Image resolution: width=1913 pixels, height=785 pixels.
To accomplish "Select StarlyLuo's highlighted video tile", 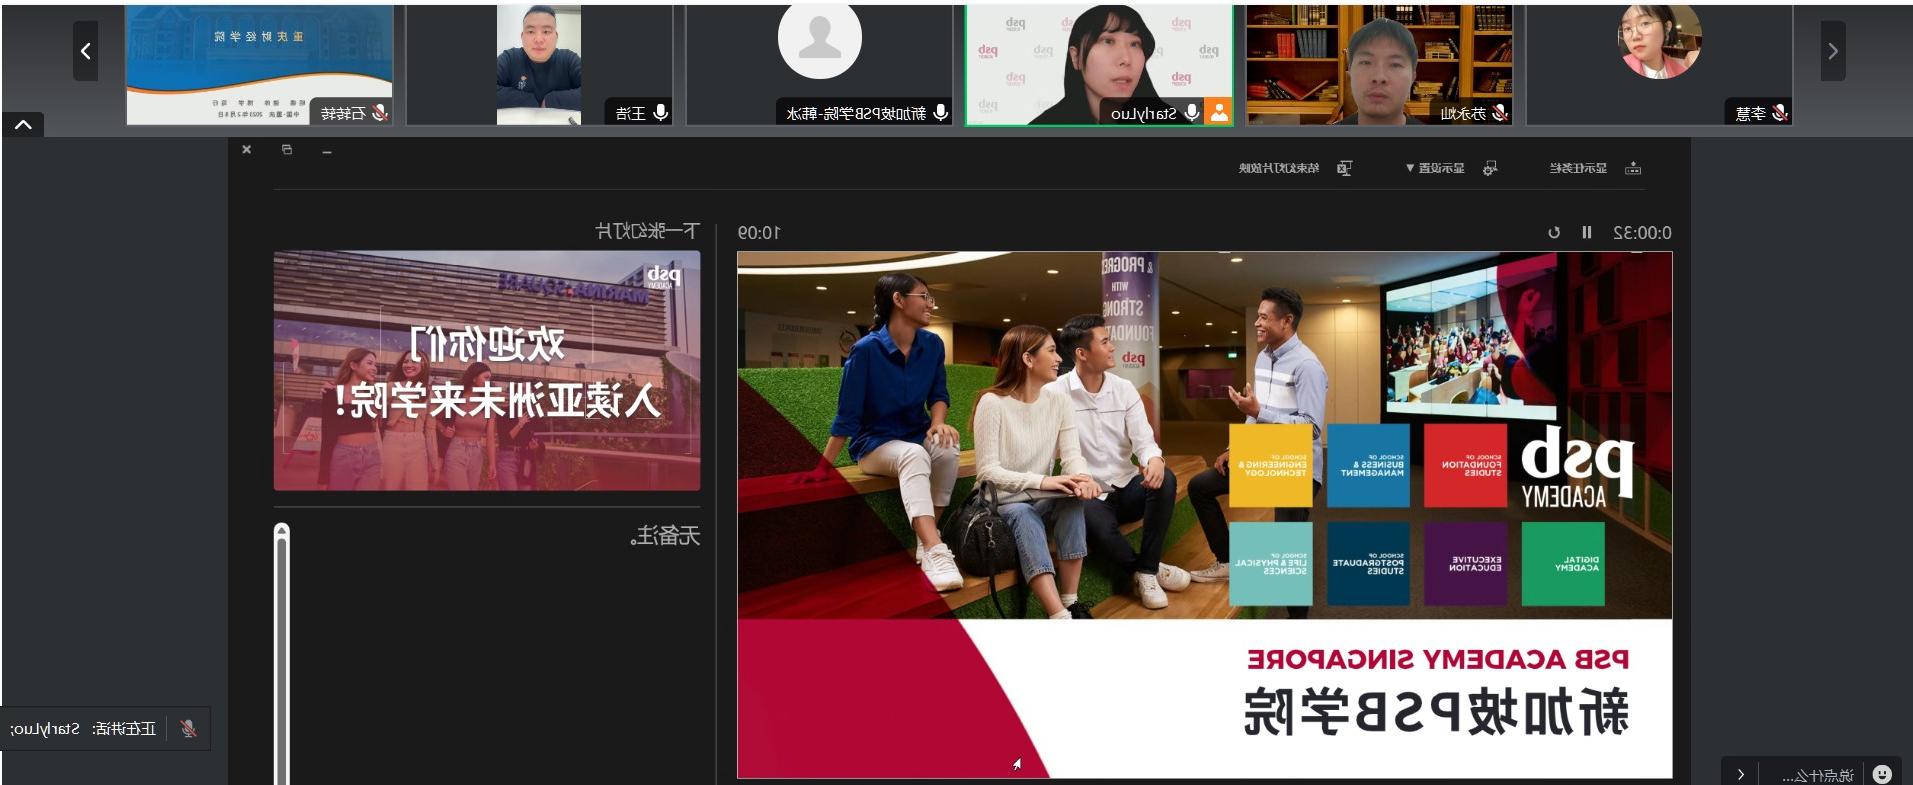I will point(1099,65).
